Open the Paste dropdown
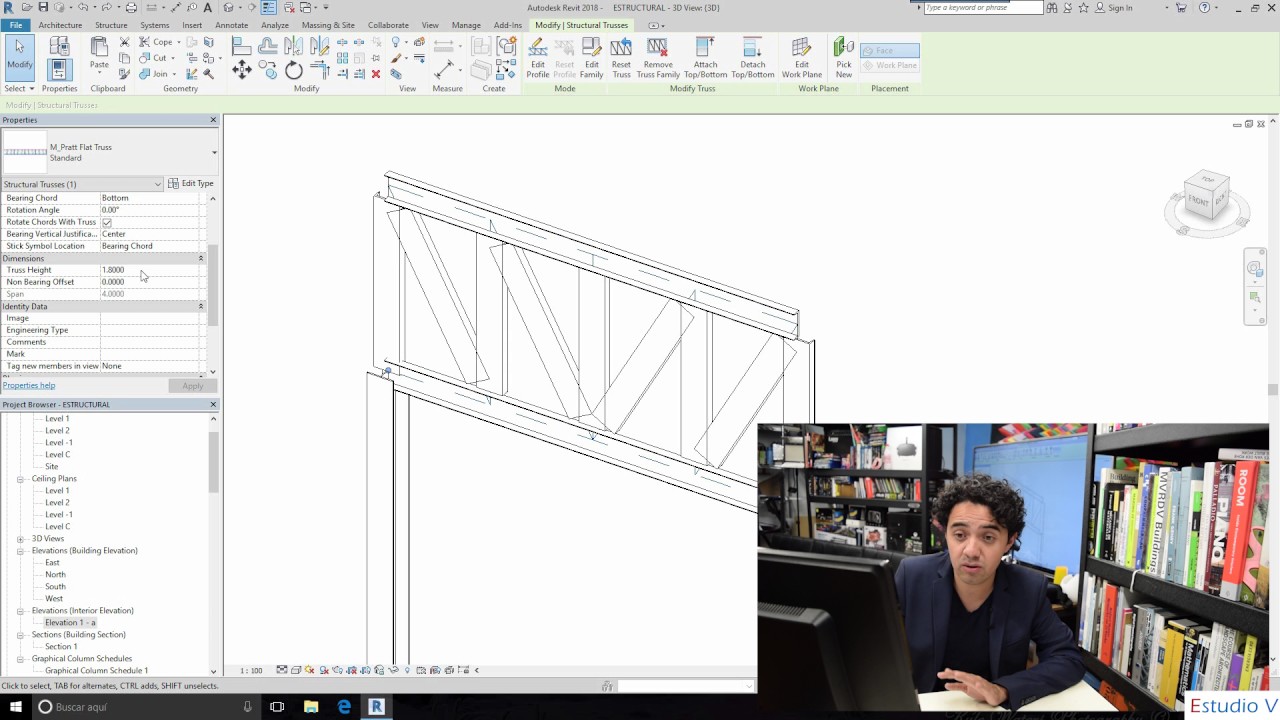The height and width of the screenshot is (720, 1280). pos(99,71)
